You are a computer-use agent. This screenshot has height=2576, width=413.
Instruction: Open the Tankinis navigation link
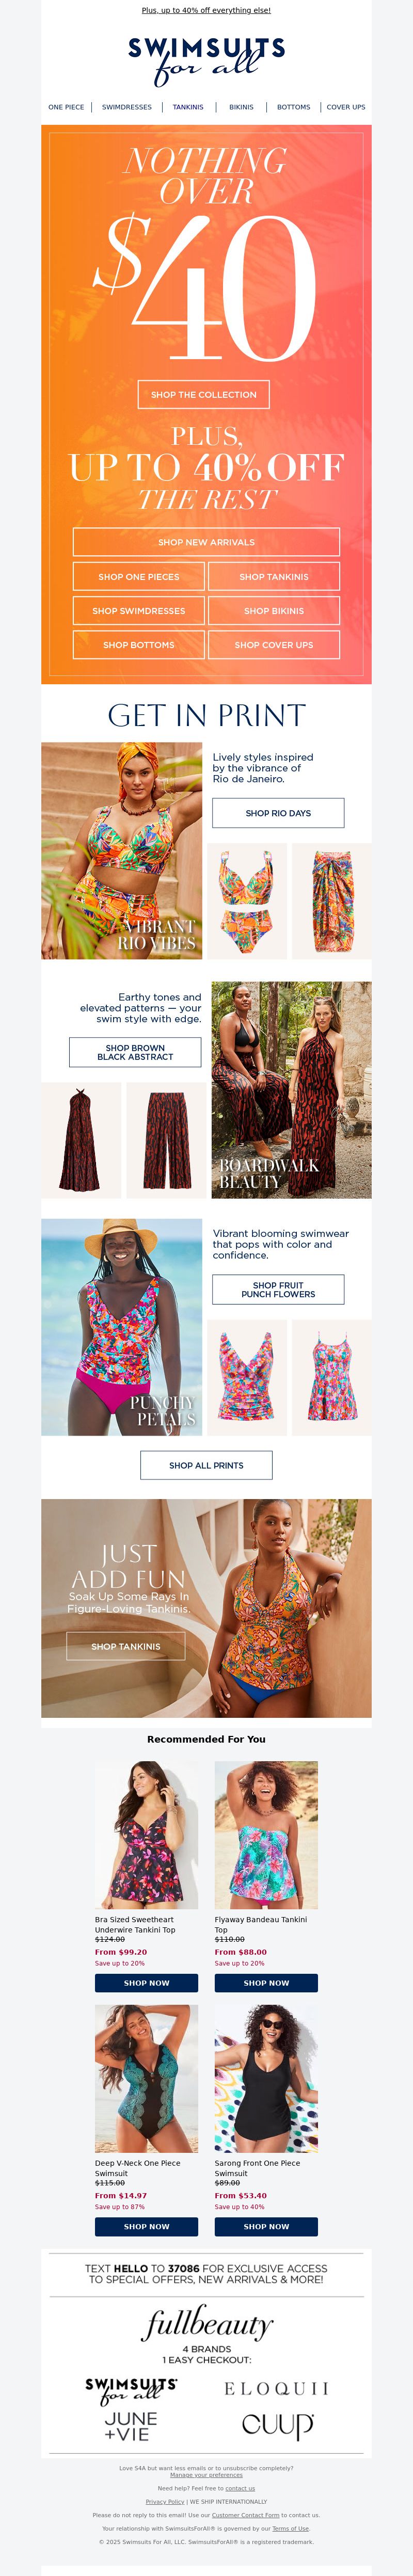point(188,107)
